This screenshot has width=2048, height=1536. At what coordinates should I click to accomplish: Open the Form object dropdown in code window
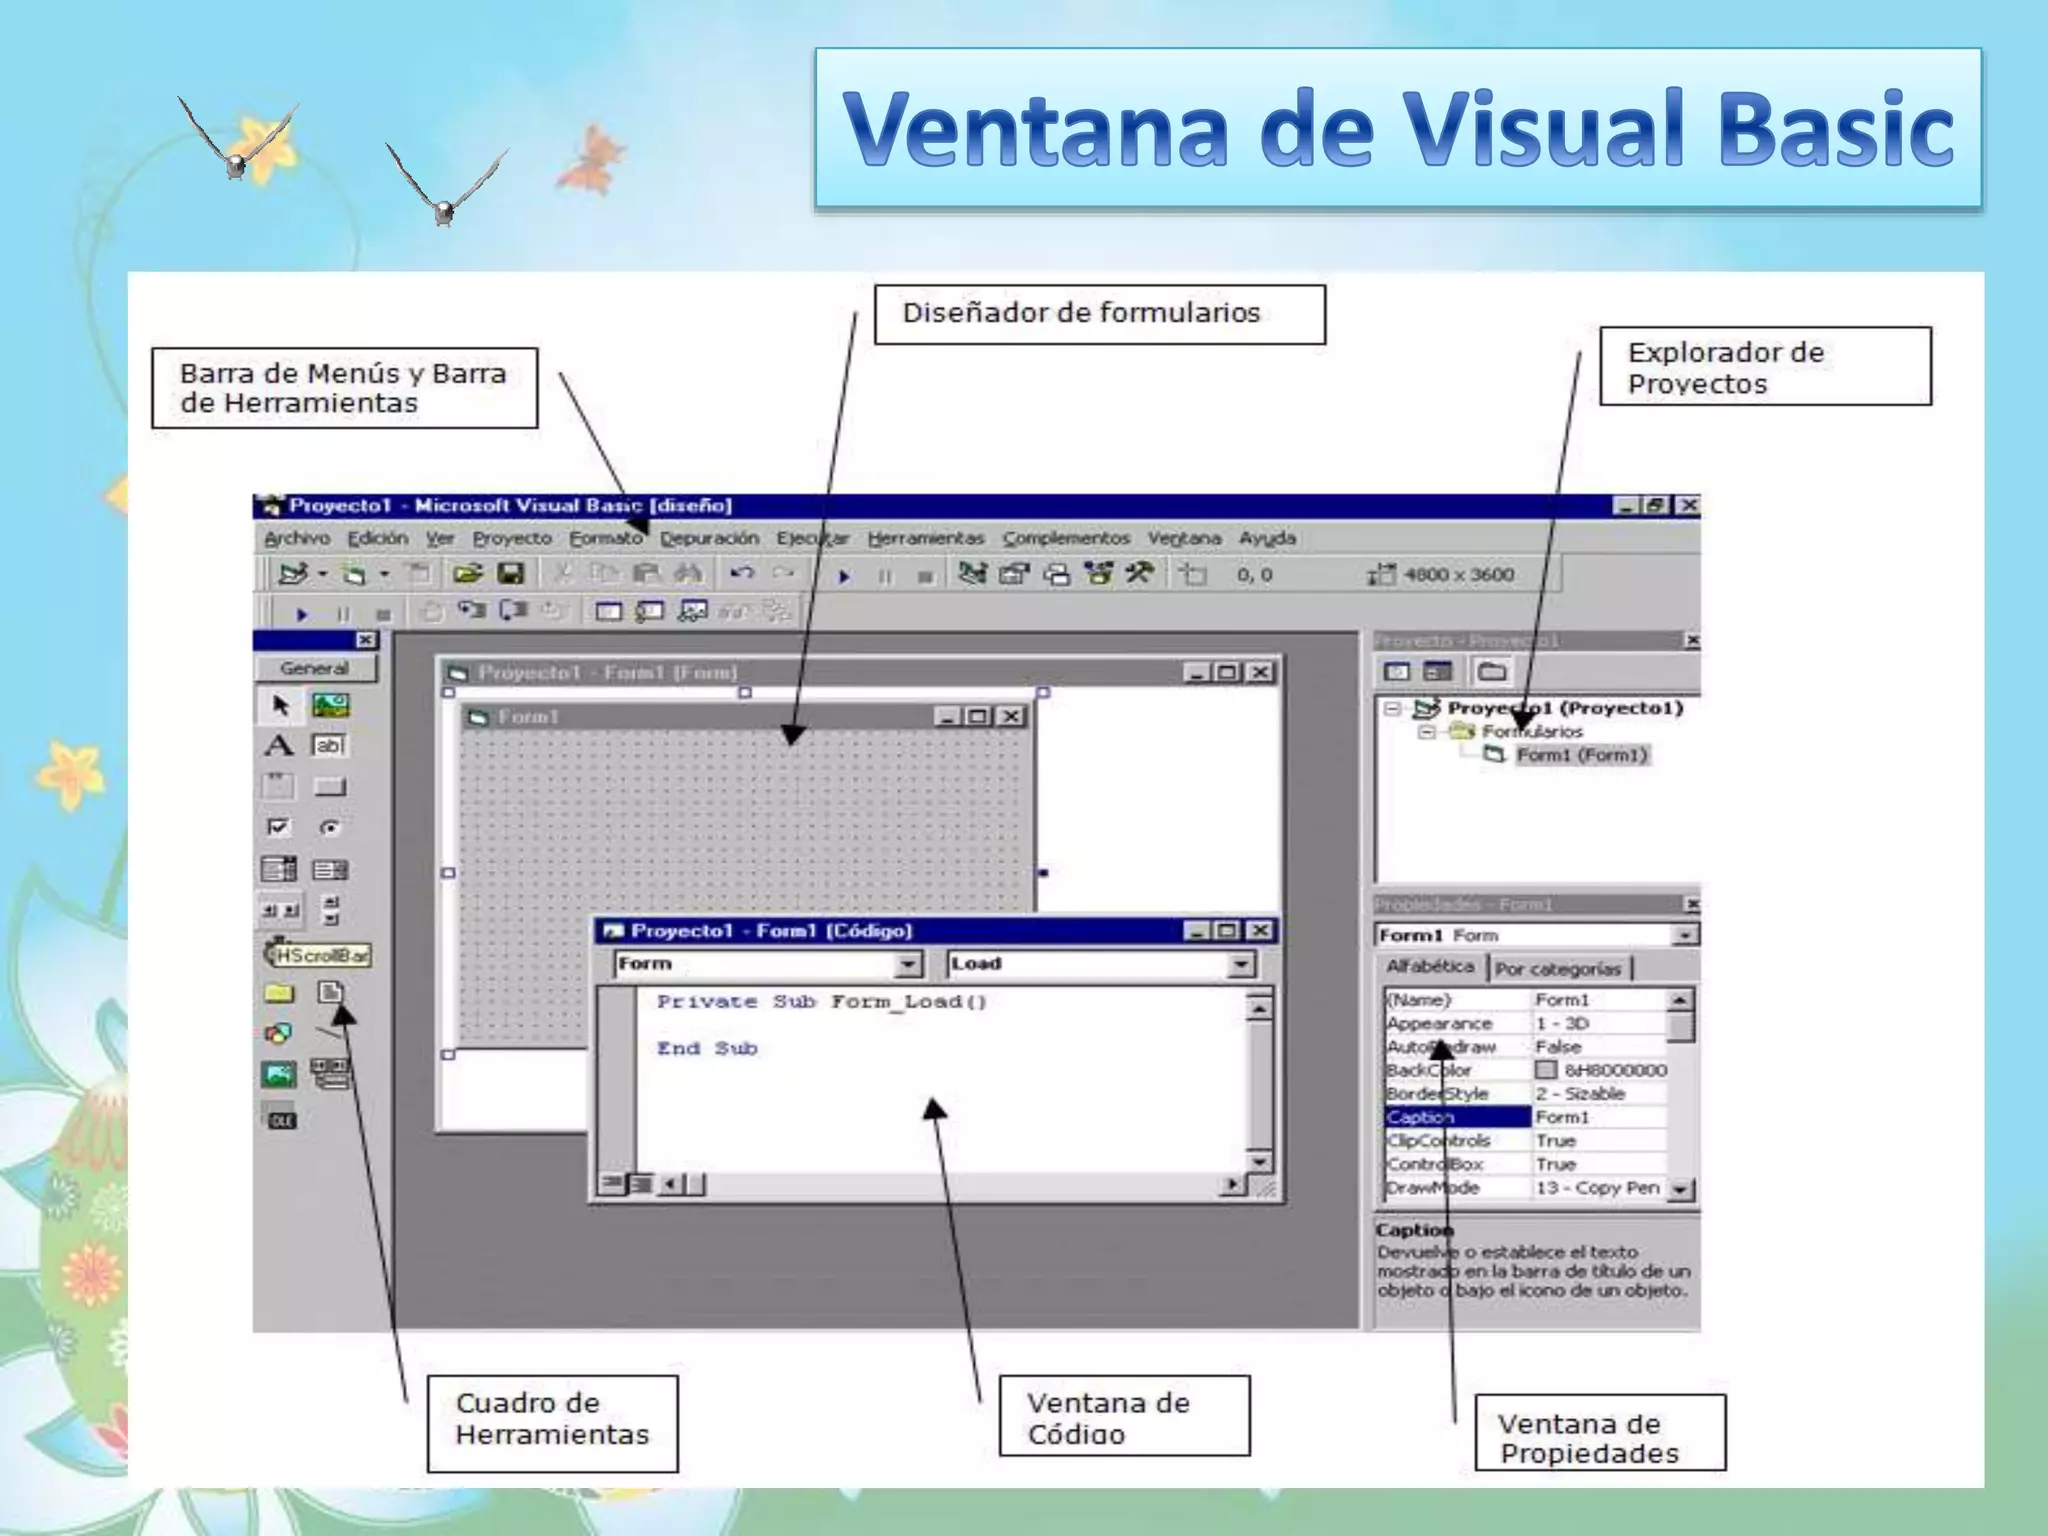pyautogui.click(x=907, y=964)
